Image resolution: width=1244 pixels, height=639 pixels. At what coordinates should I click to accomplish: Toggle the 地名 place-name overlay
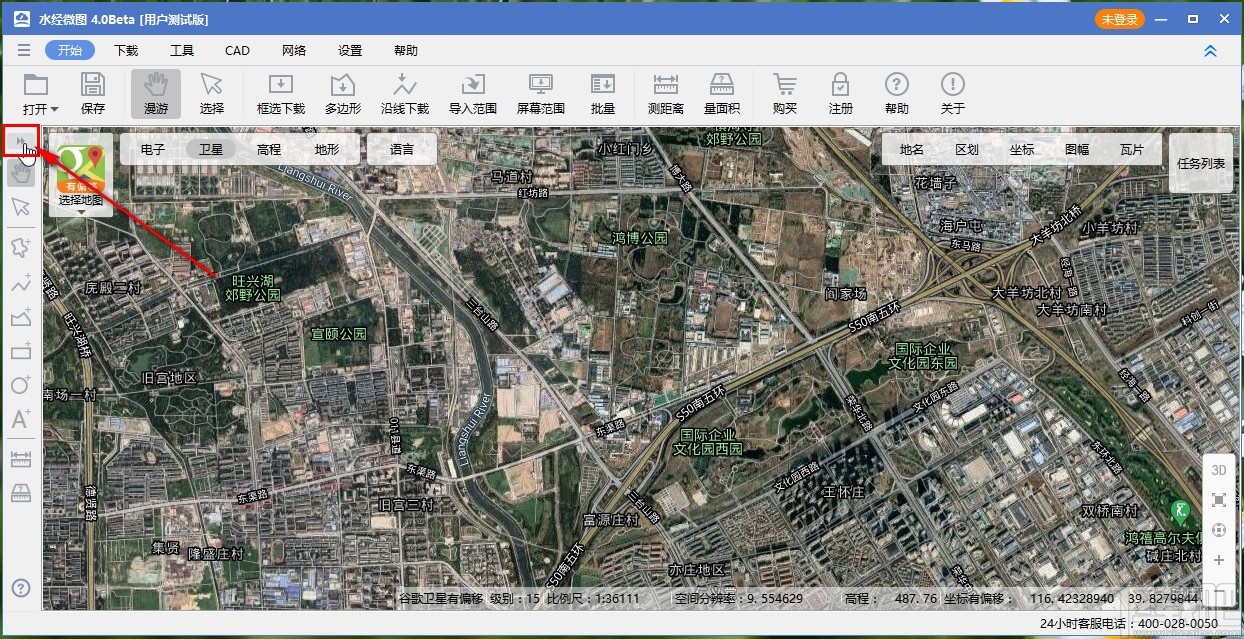coord(911,150)
